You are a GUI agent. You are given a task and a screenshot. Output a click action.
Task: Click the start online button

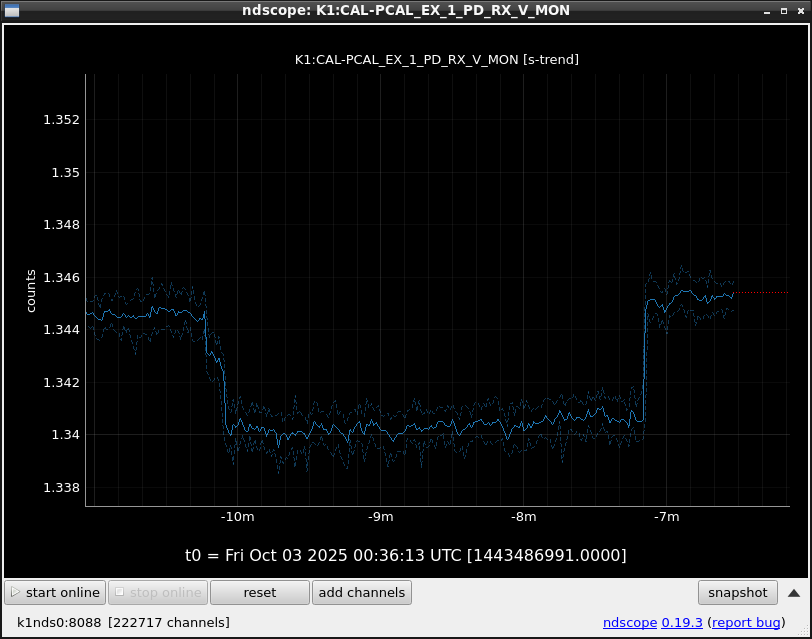(x=56, y=593)
